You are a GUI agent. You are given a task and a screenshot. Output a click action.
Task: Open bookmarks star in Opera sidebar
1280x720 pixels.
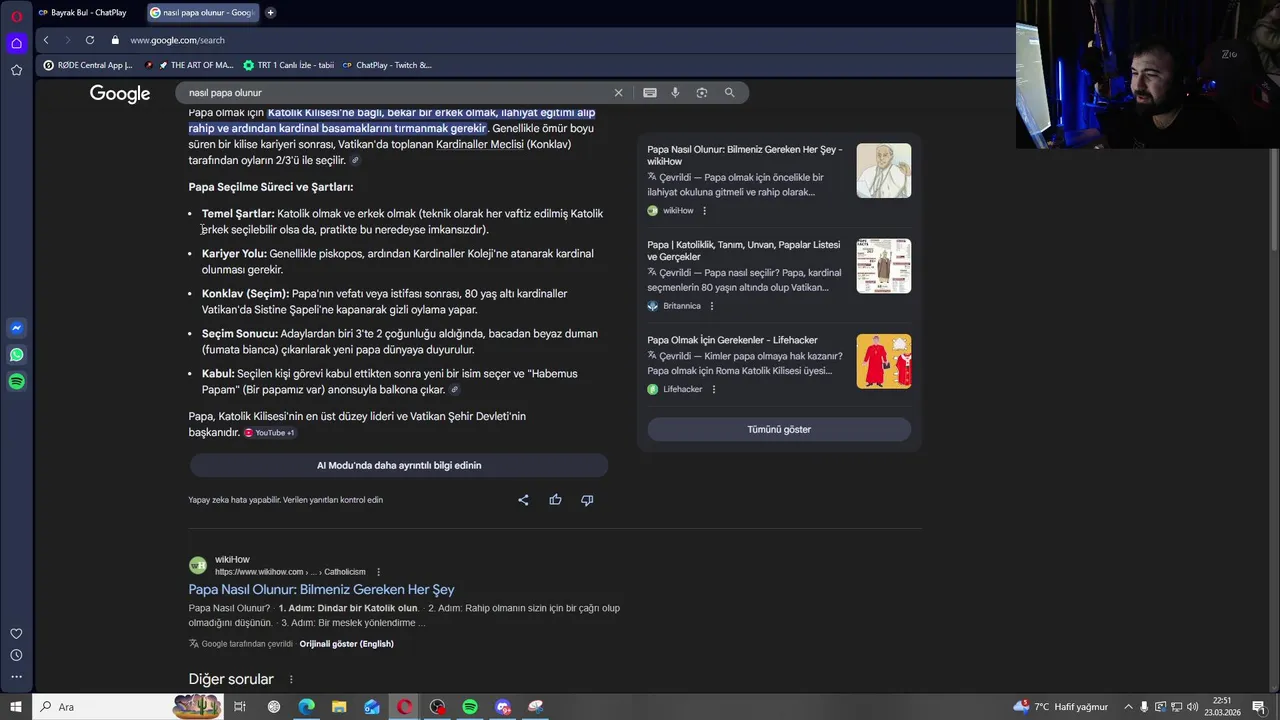click(16, 70)
